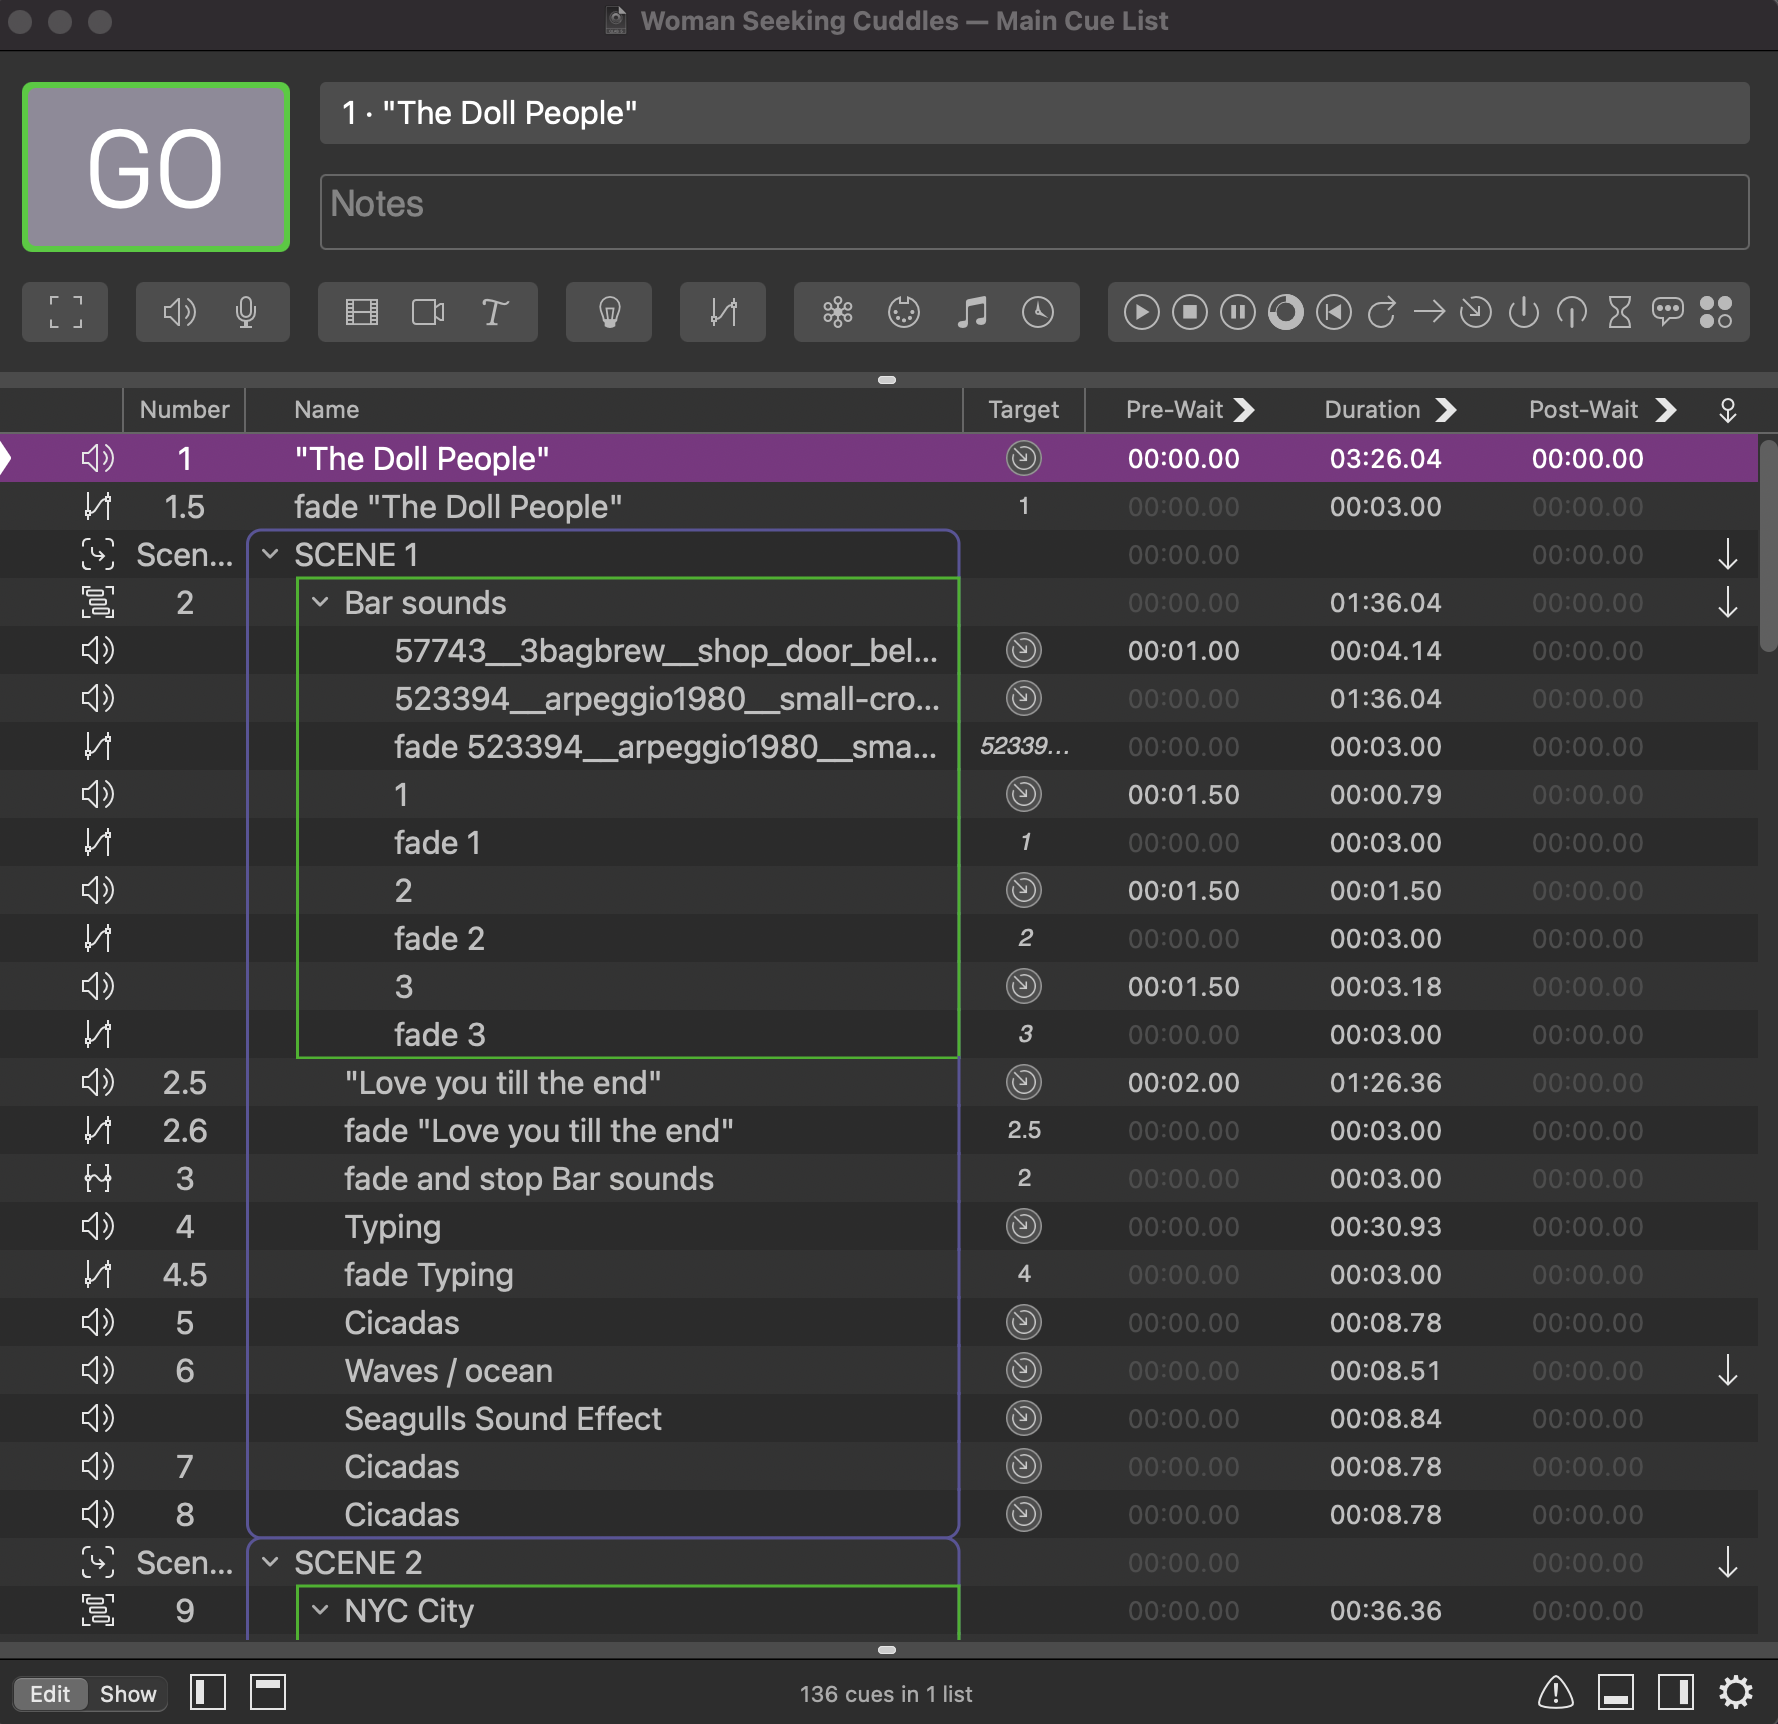Screen dimensions: 1778x1724
Task: Toggle full screen mode icon
Action: [66, 312]
